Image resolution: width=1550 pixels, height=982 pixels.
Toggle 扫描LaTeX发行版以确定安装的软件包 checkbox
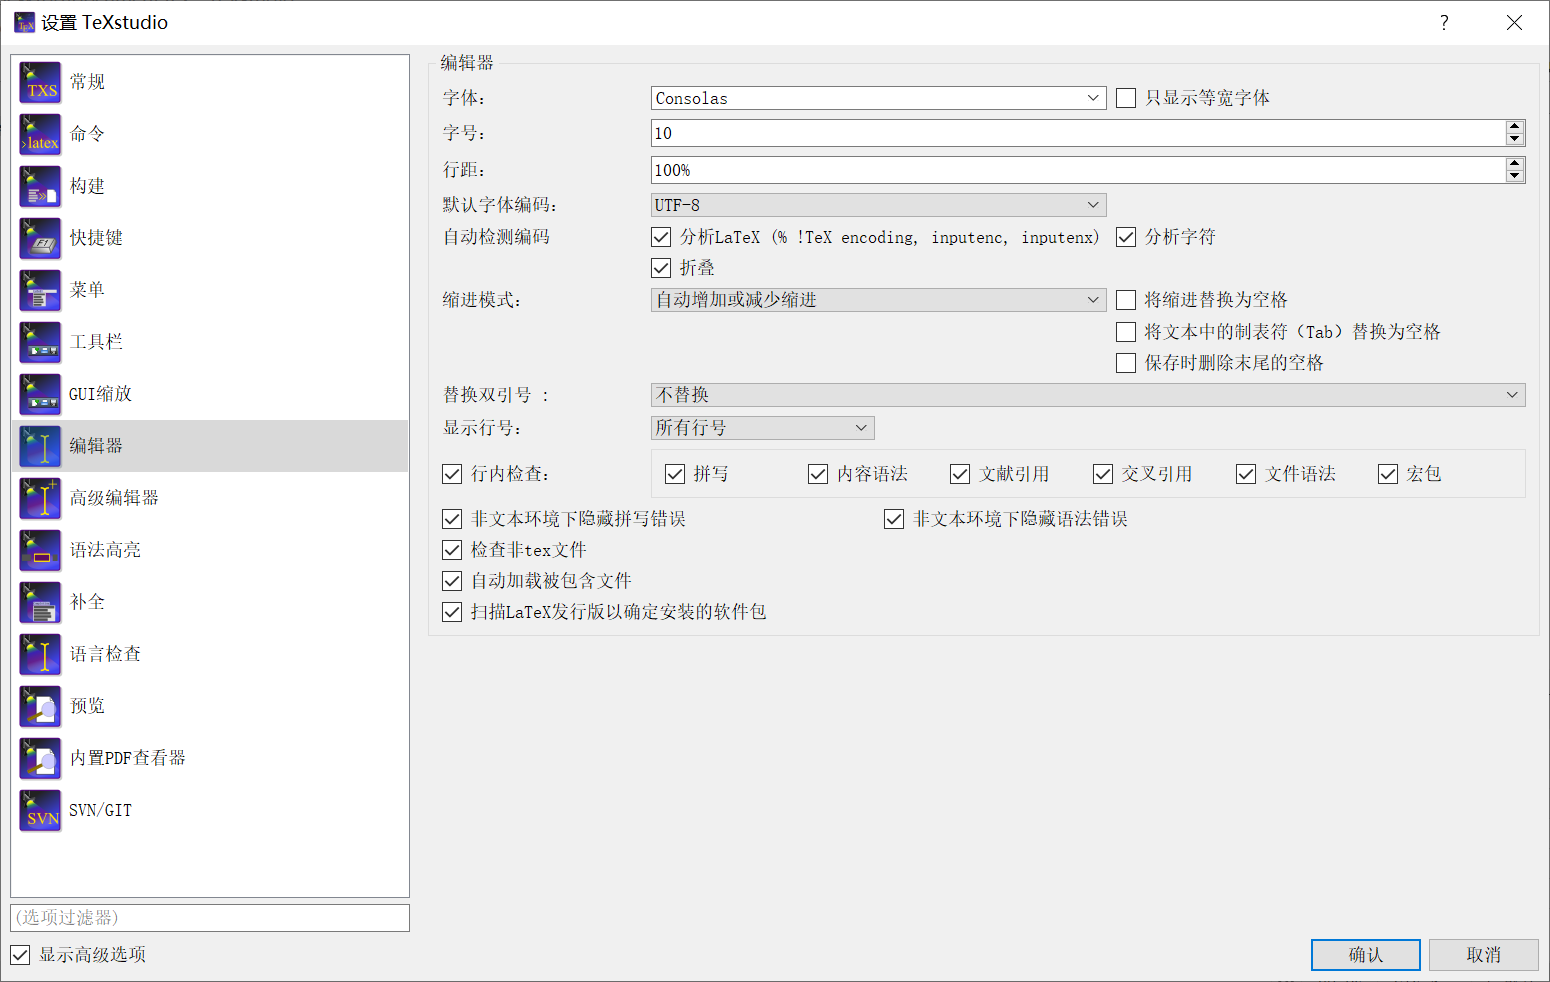(x=452, y=612)
